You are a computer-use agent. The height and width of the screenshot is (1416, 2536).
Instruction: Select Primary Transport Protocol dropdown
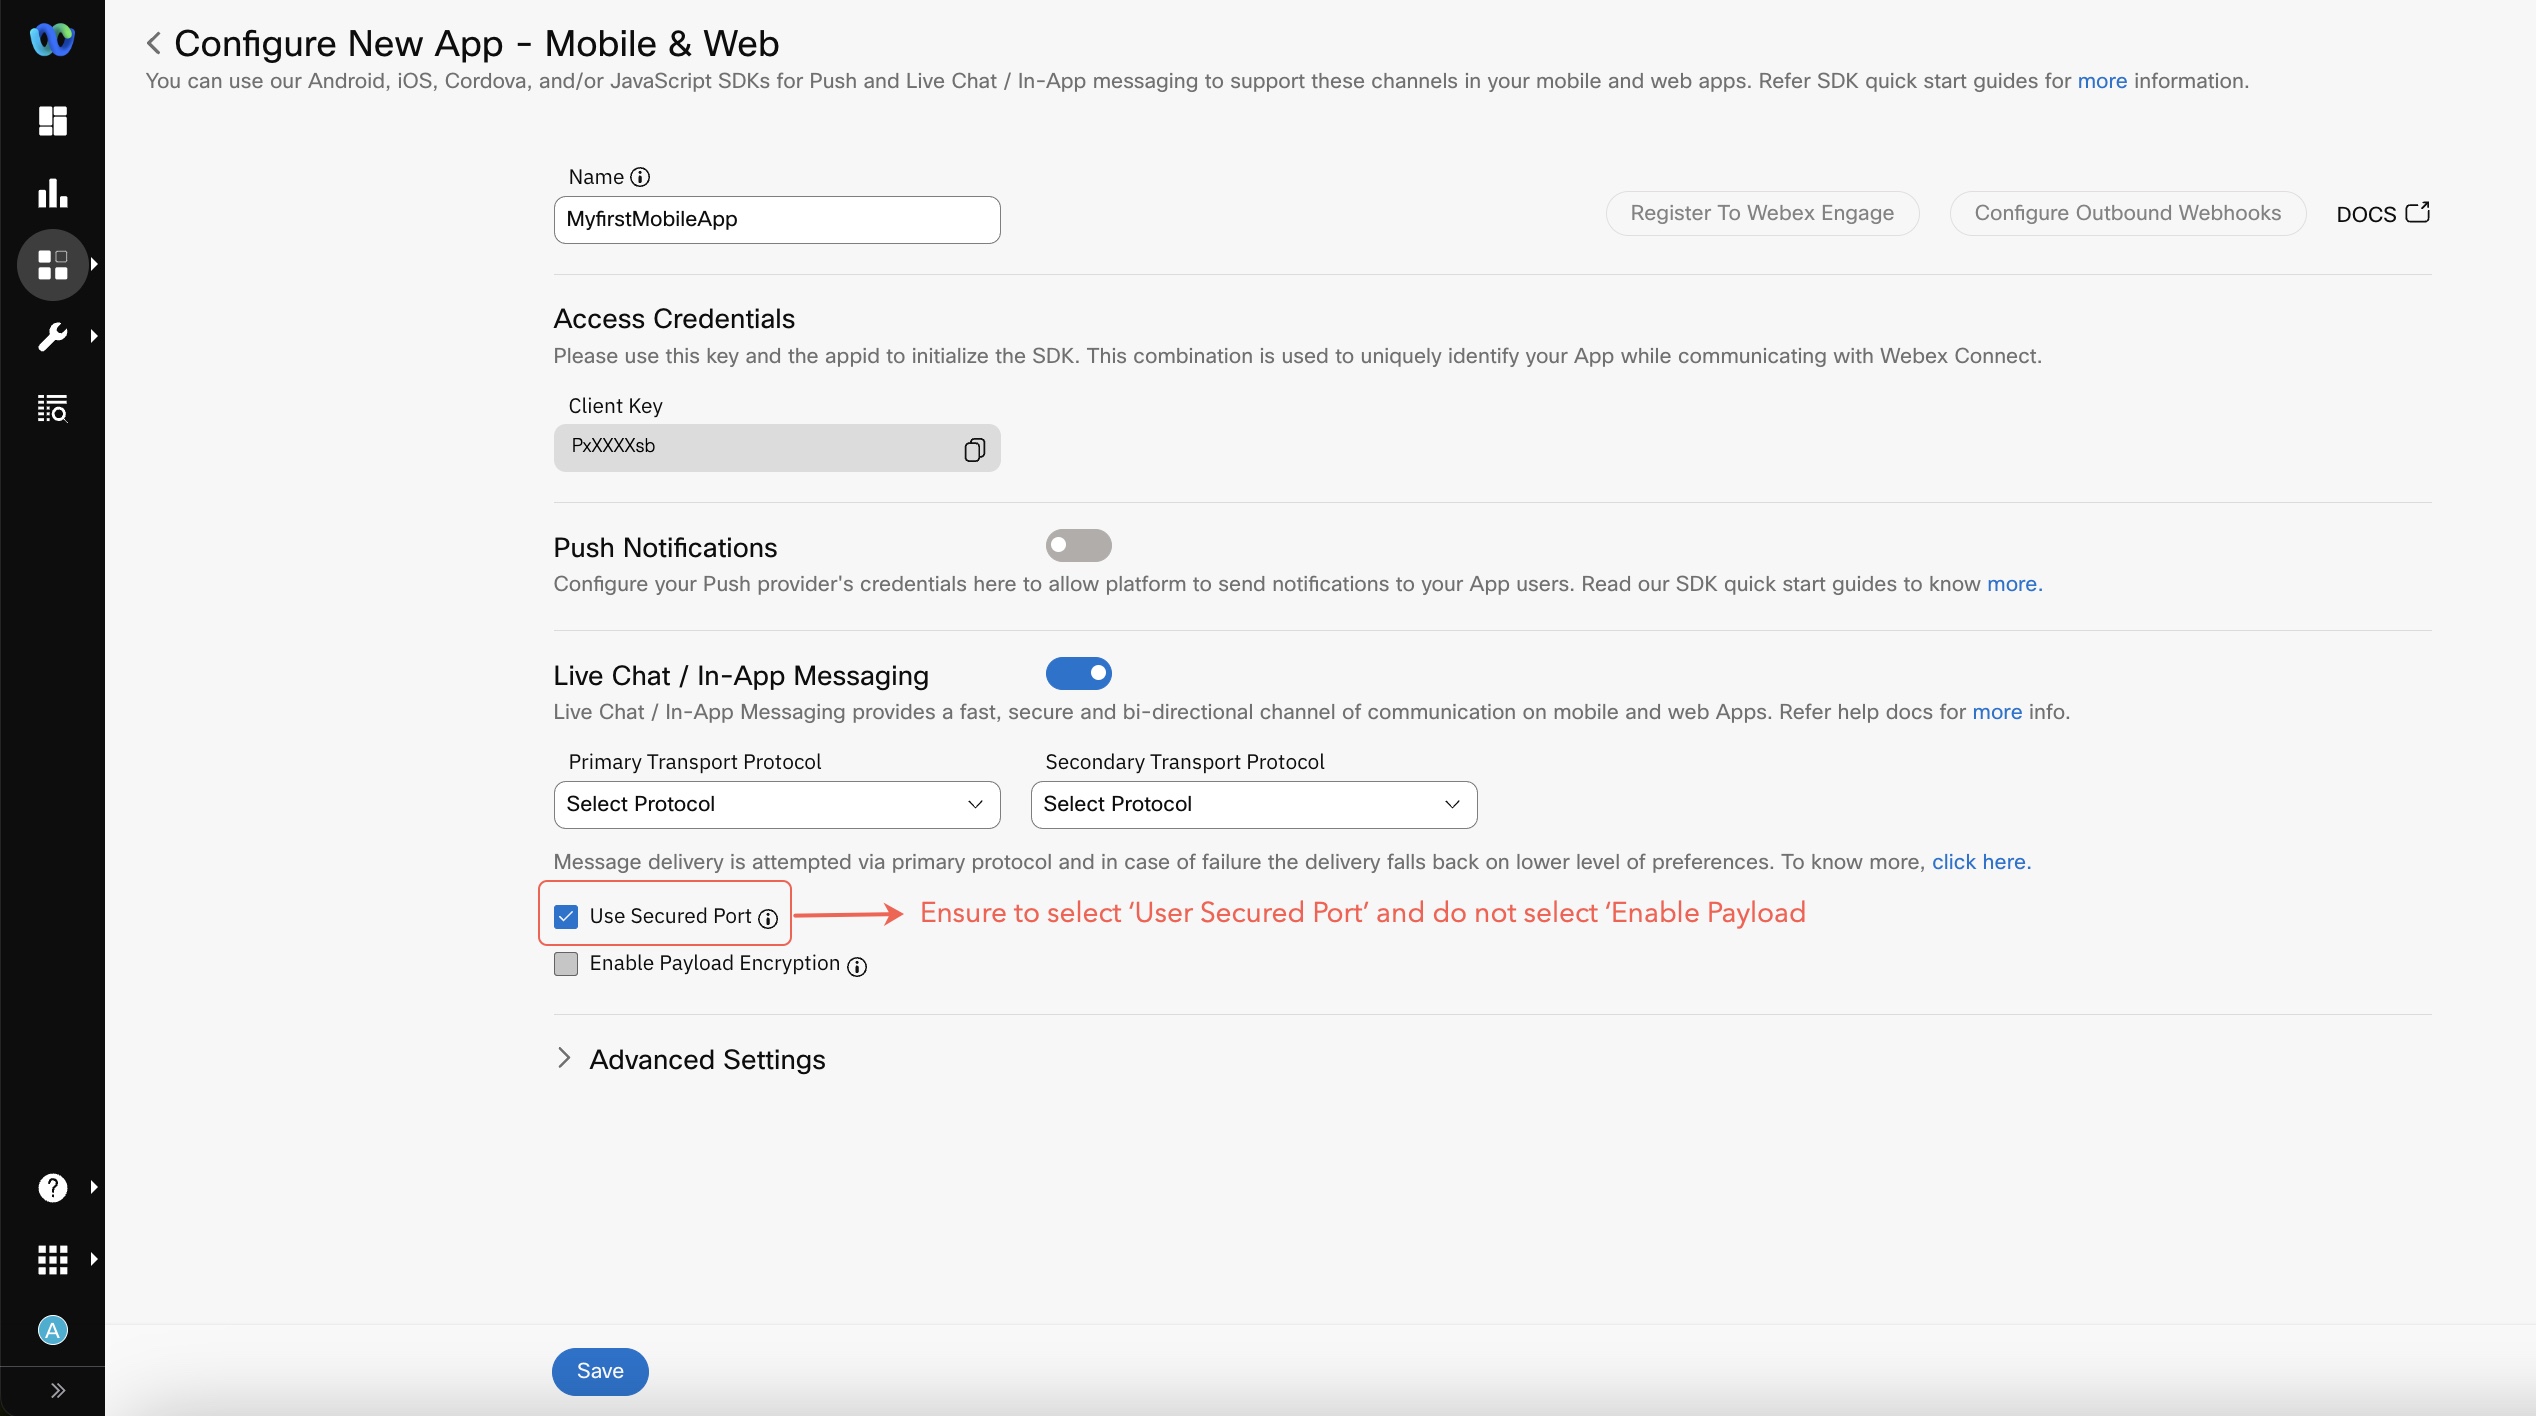(x=777, y=803)
